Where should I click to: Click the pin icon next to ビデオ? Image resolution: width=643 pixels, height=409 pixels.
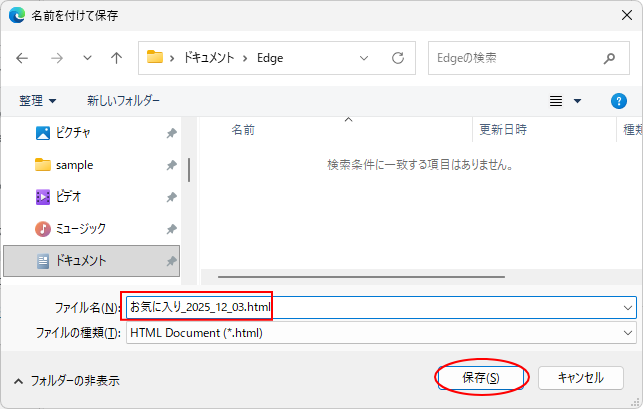click(171, 197)
